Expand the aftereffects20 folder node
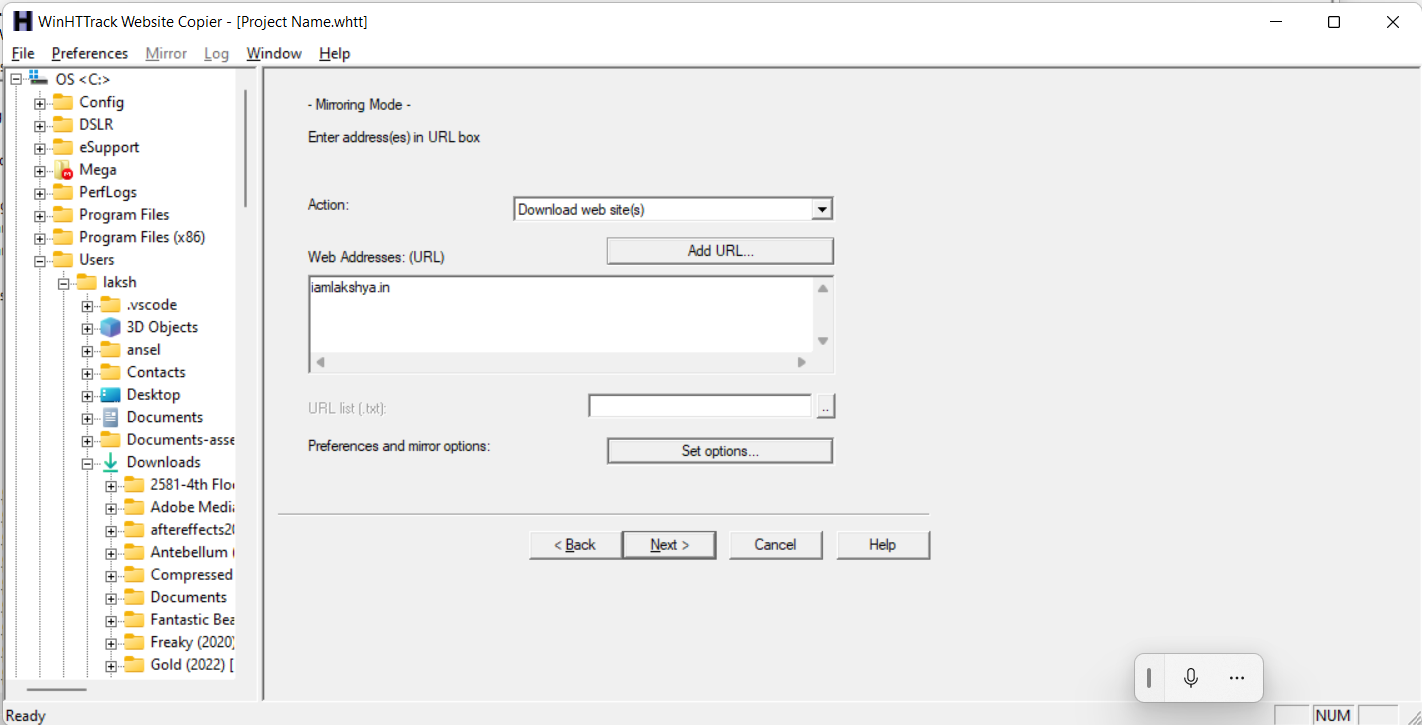This screenshot has height=725, width=1422. [x=111, y=530]
